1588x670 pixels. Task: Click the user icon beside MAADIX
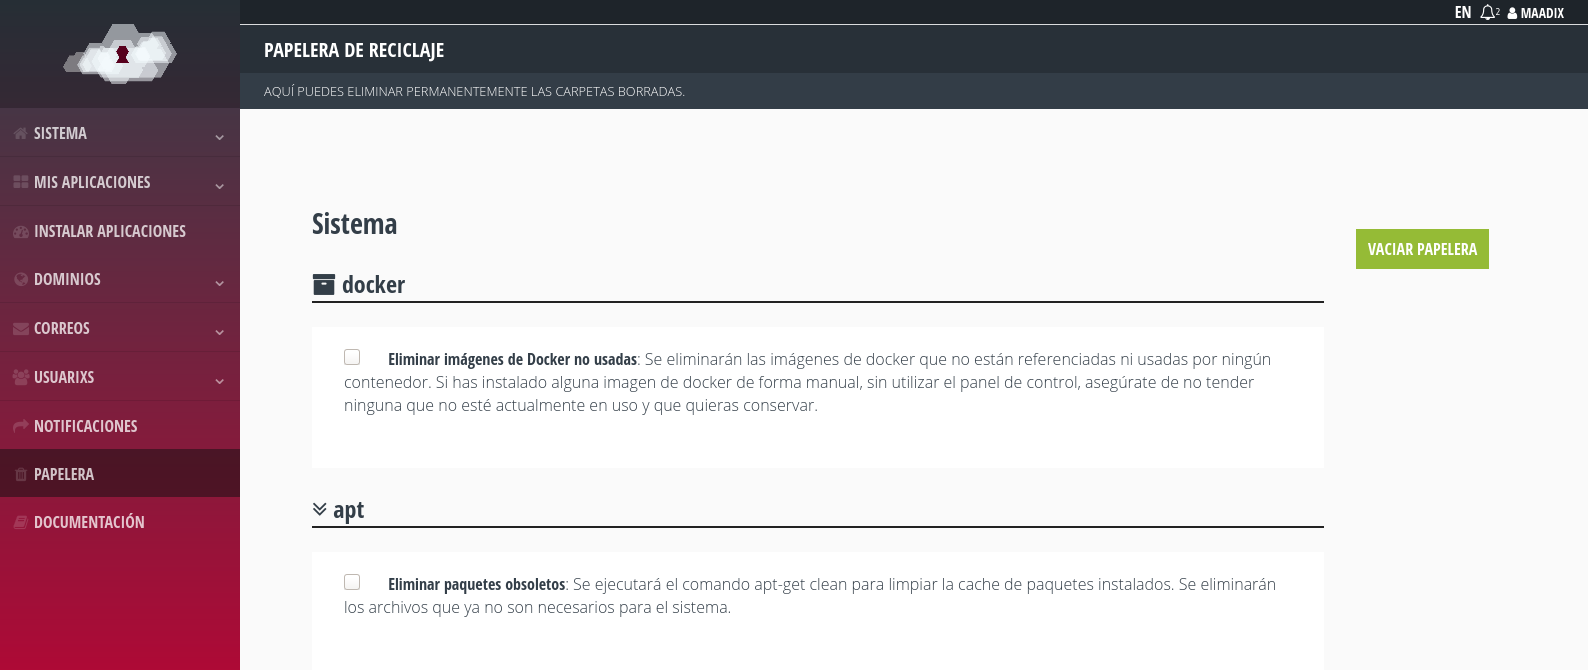point(1513,13)
